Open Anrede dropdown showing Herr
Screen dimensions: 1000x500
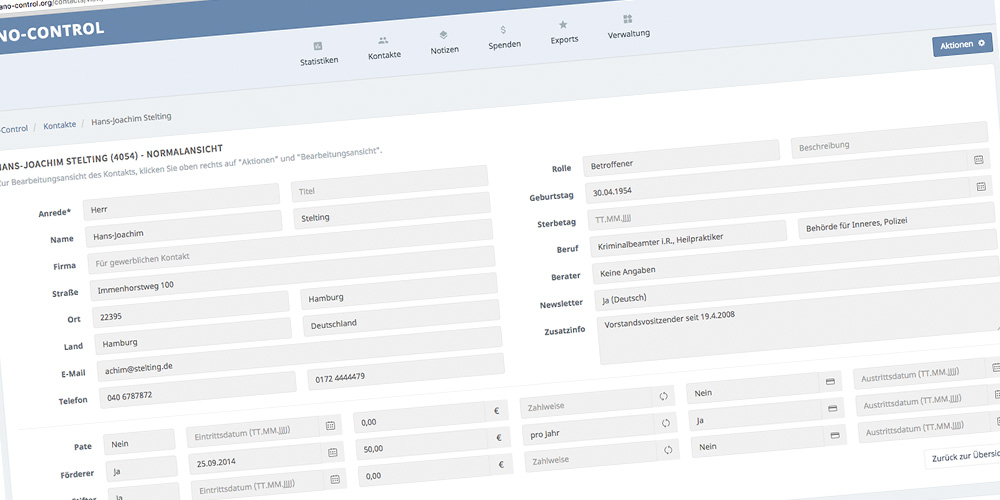(x=181, y=201)
